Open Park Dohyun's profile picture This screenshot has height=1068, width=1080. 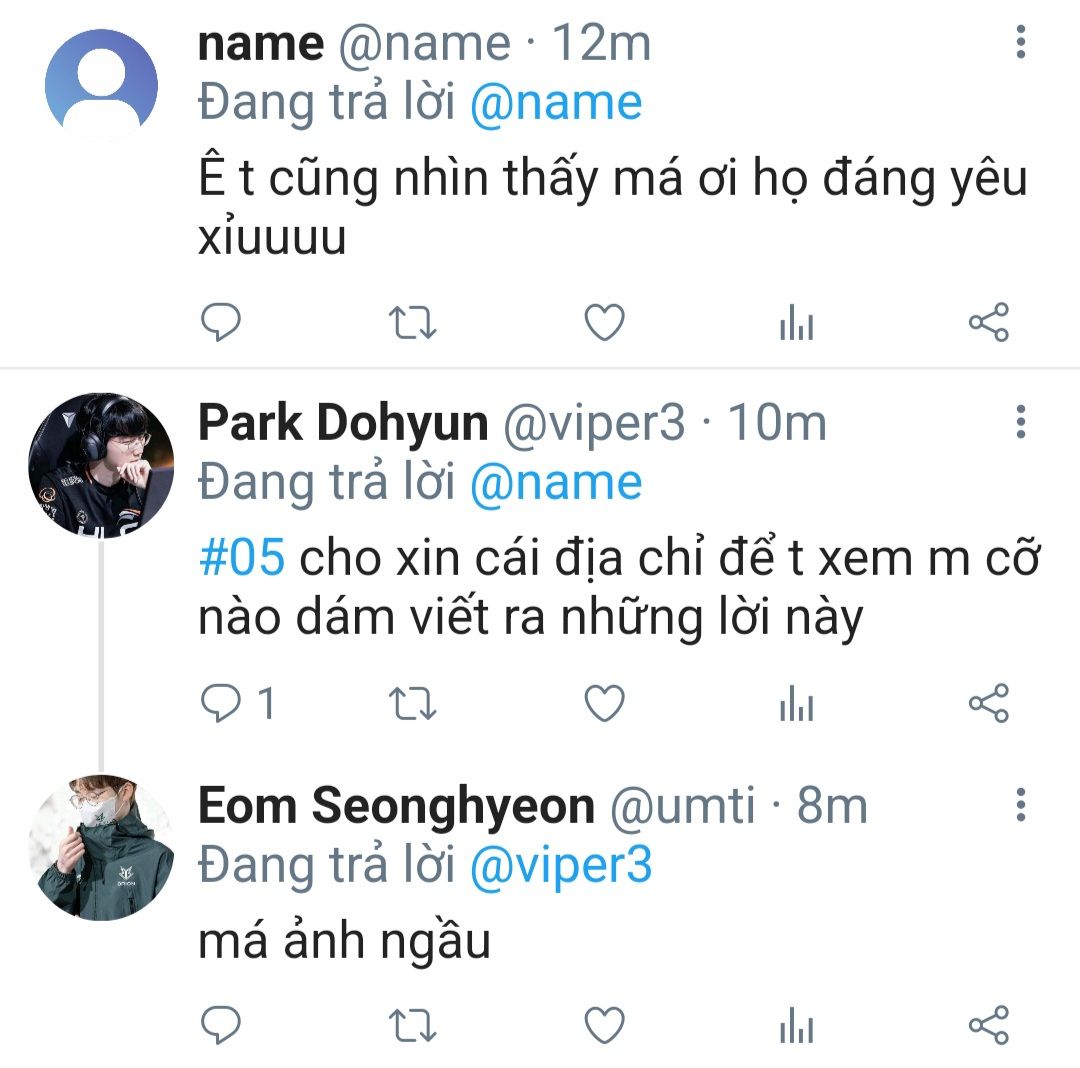click(101, 466)
